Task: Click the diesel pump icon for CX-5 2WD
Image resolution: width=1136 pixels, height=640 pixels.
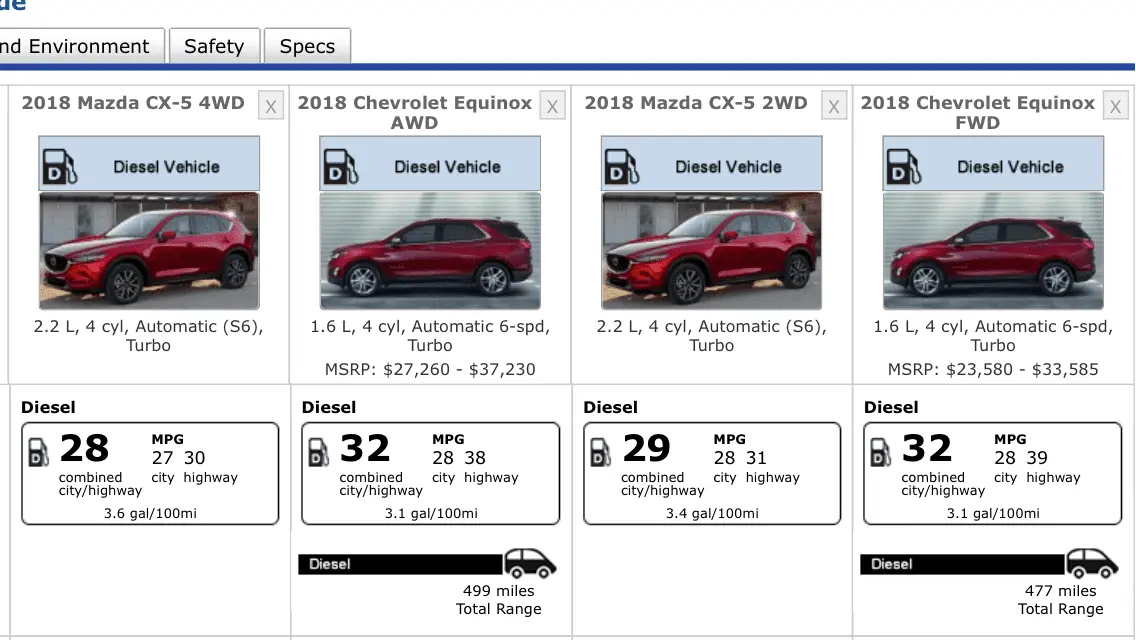Action: pos(622,167)
